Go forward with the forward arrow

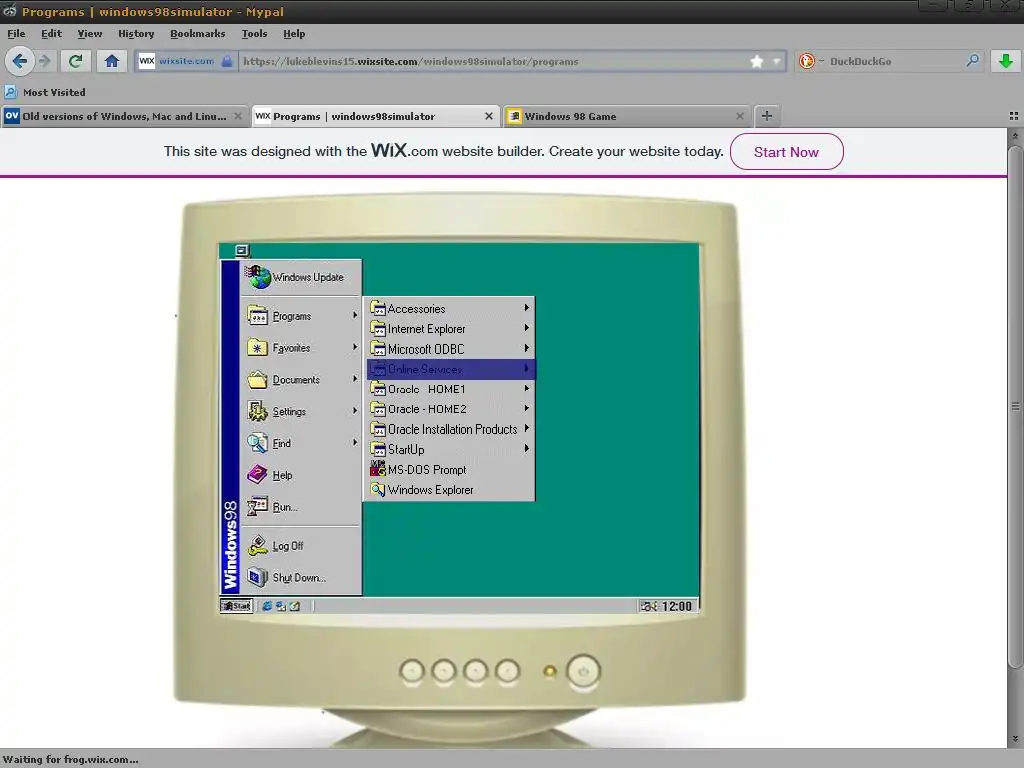(x=44, y=61)
